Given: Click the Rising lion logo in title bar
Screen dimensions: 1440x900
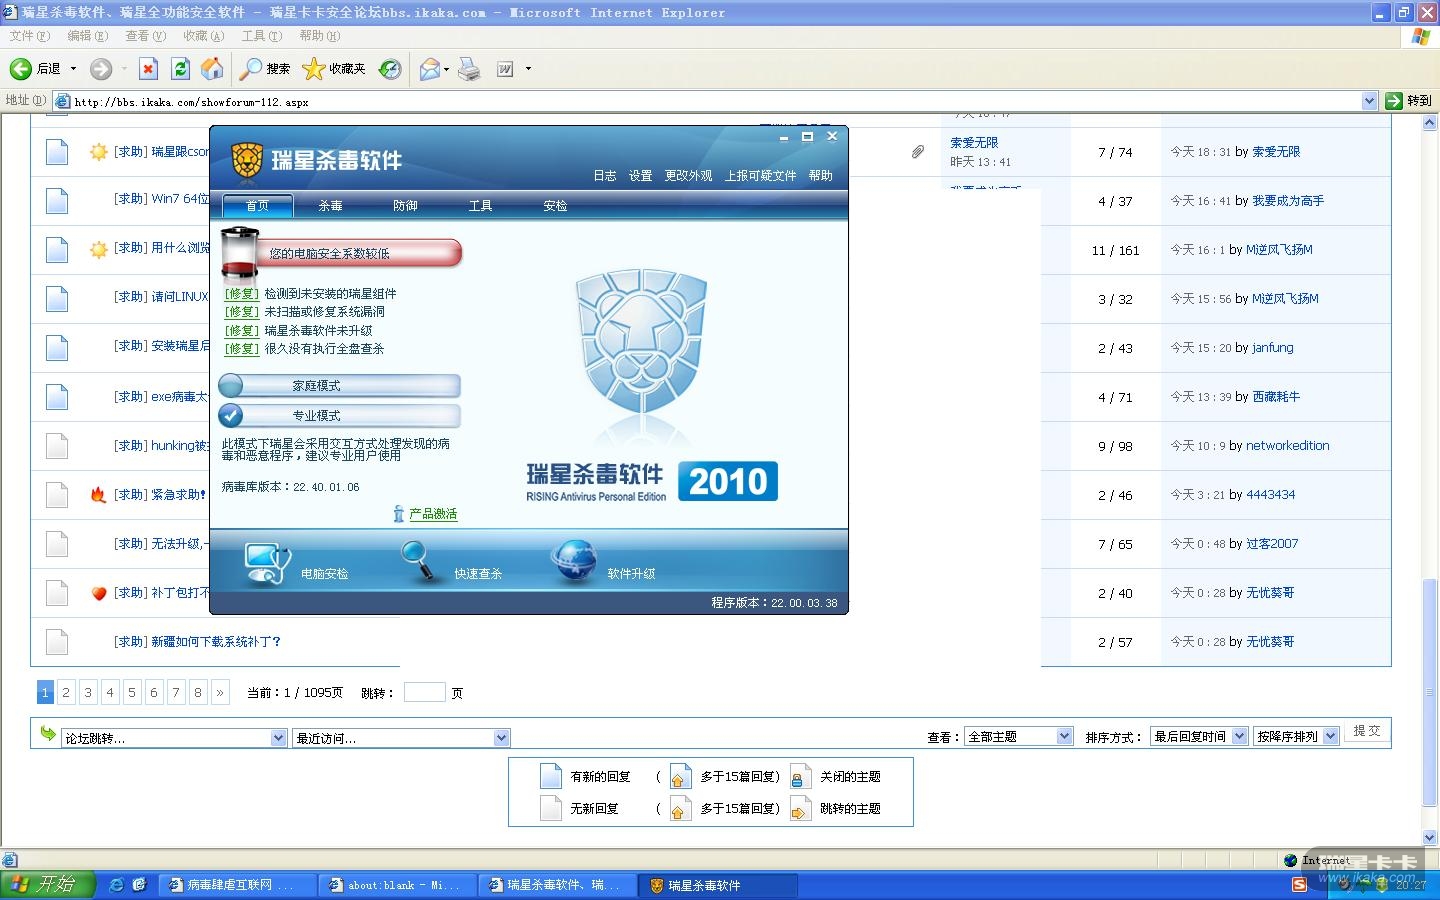Looking at the screenshot, I should click(x=247, y=160).
